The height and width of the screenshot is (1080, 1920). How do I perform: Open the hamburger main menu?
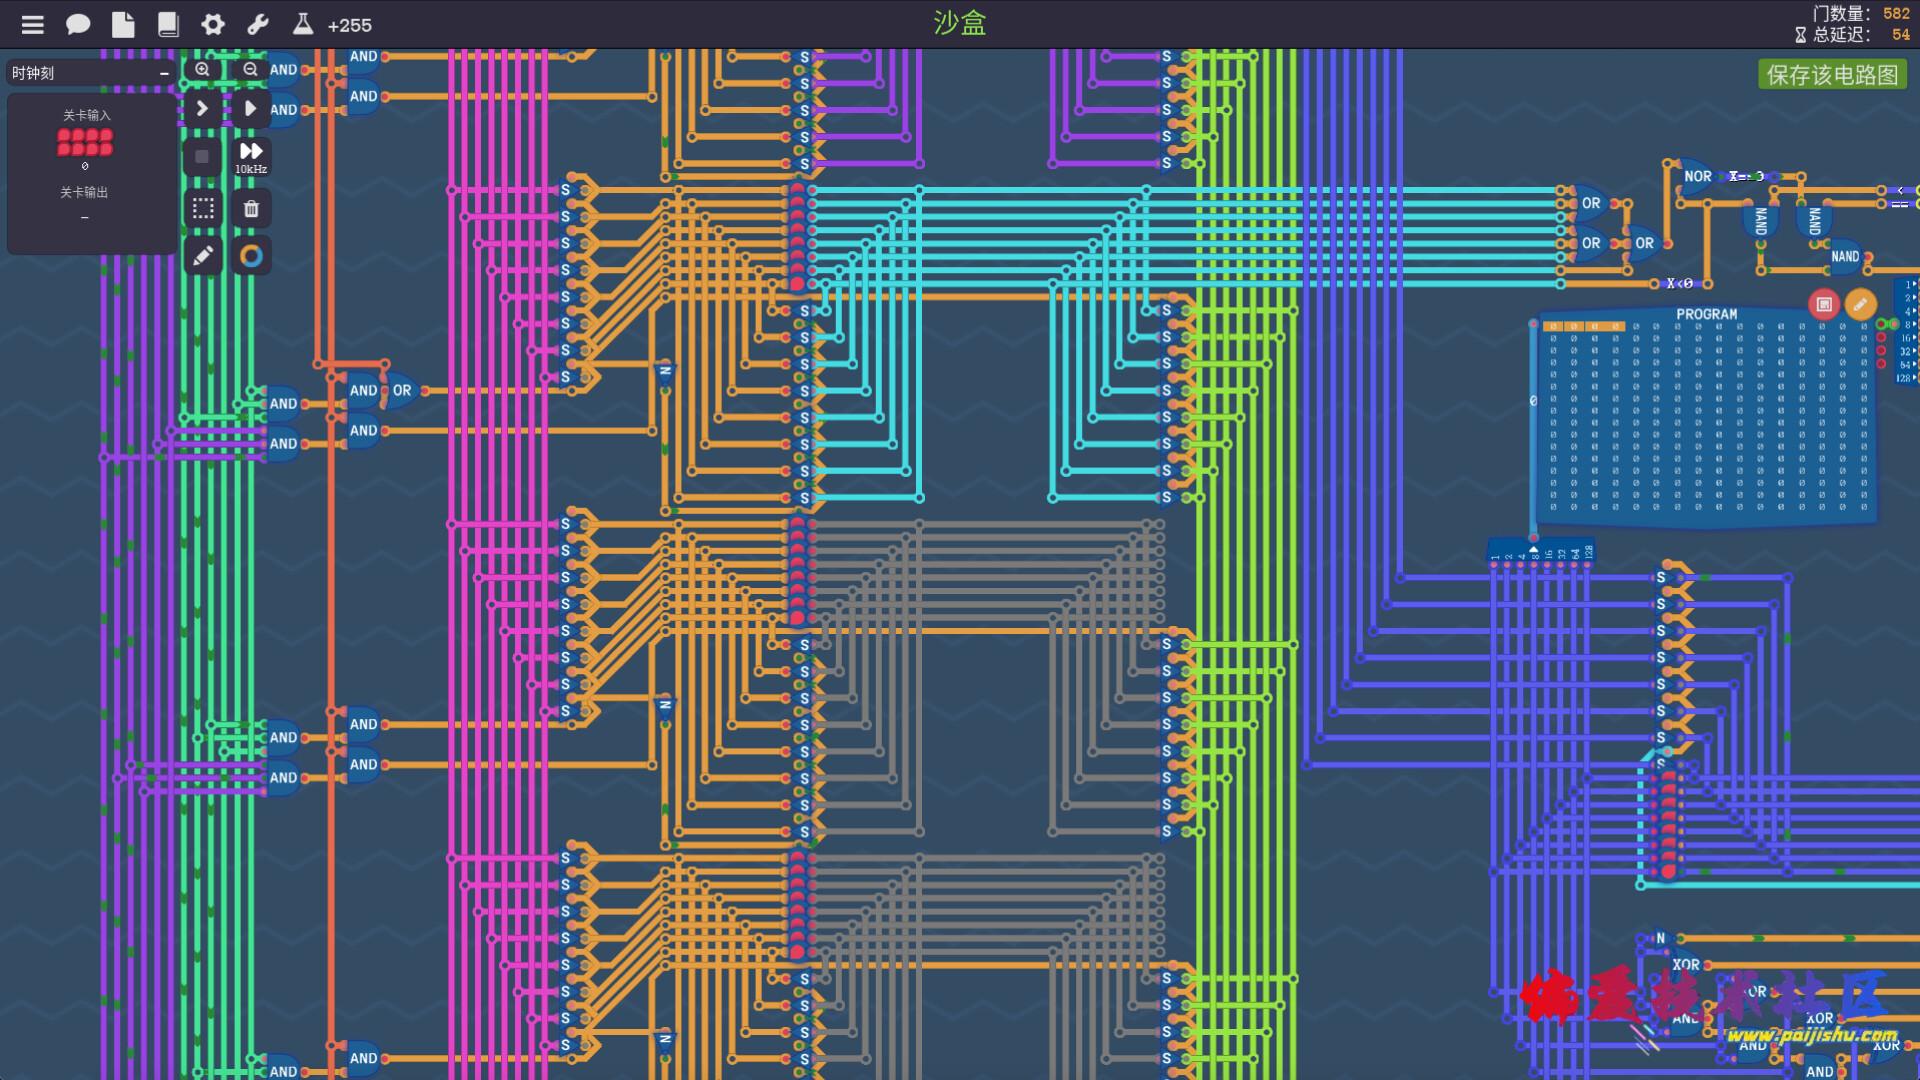pos(33,25)
